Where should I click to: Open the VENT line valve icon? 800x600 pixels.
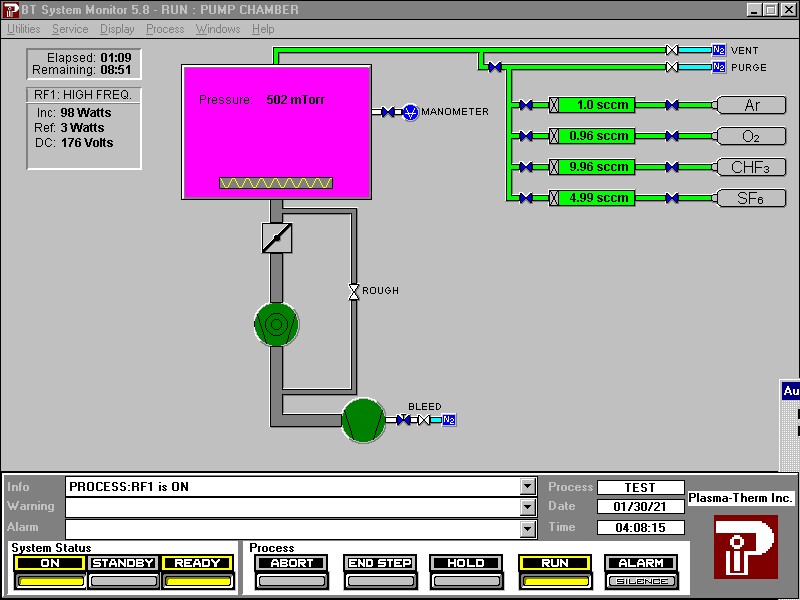670,49
